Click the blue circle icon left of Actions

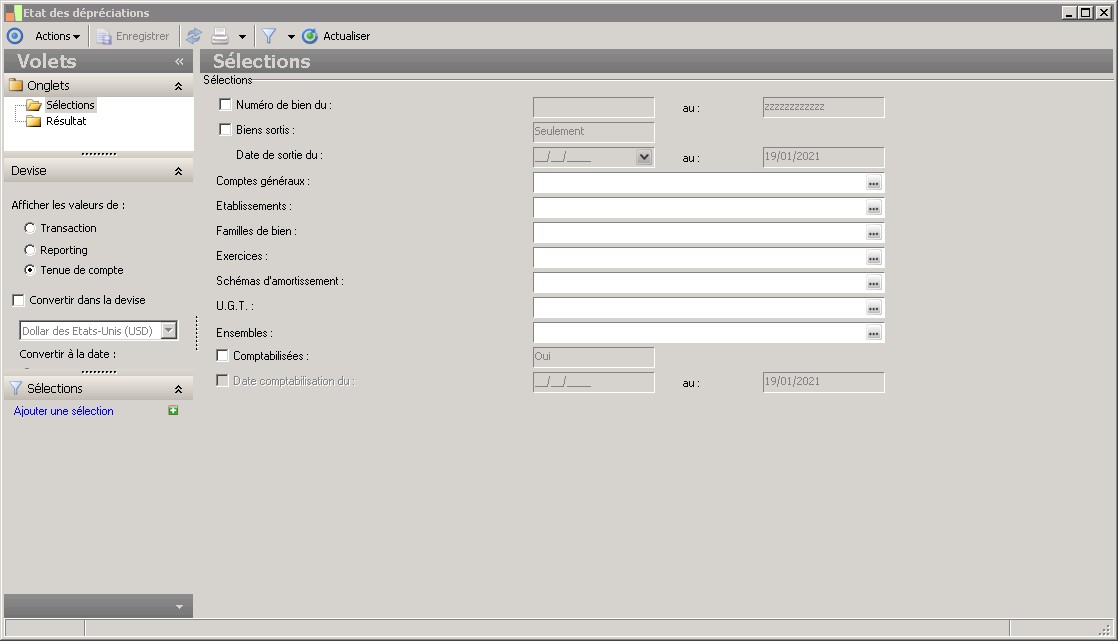click(x=15, y=36)
